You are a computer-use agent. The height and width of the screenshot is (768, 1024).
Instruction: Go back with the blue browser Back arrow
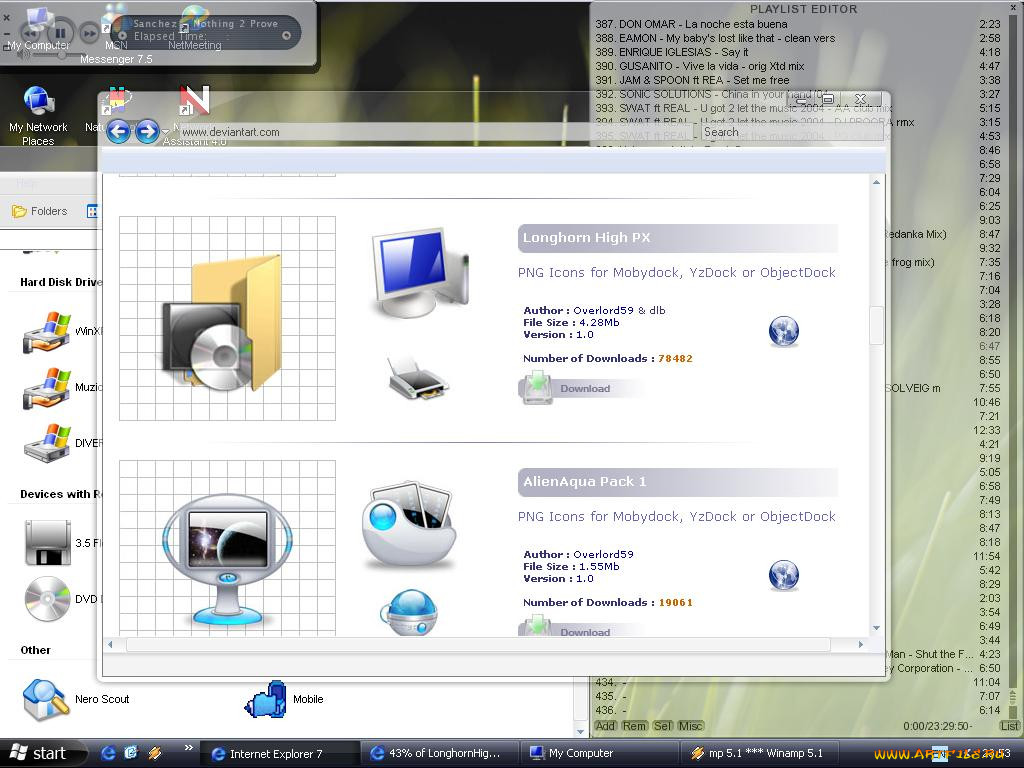click(118, 132)
